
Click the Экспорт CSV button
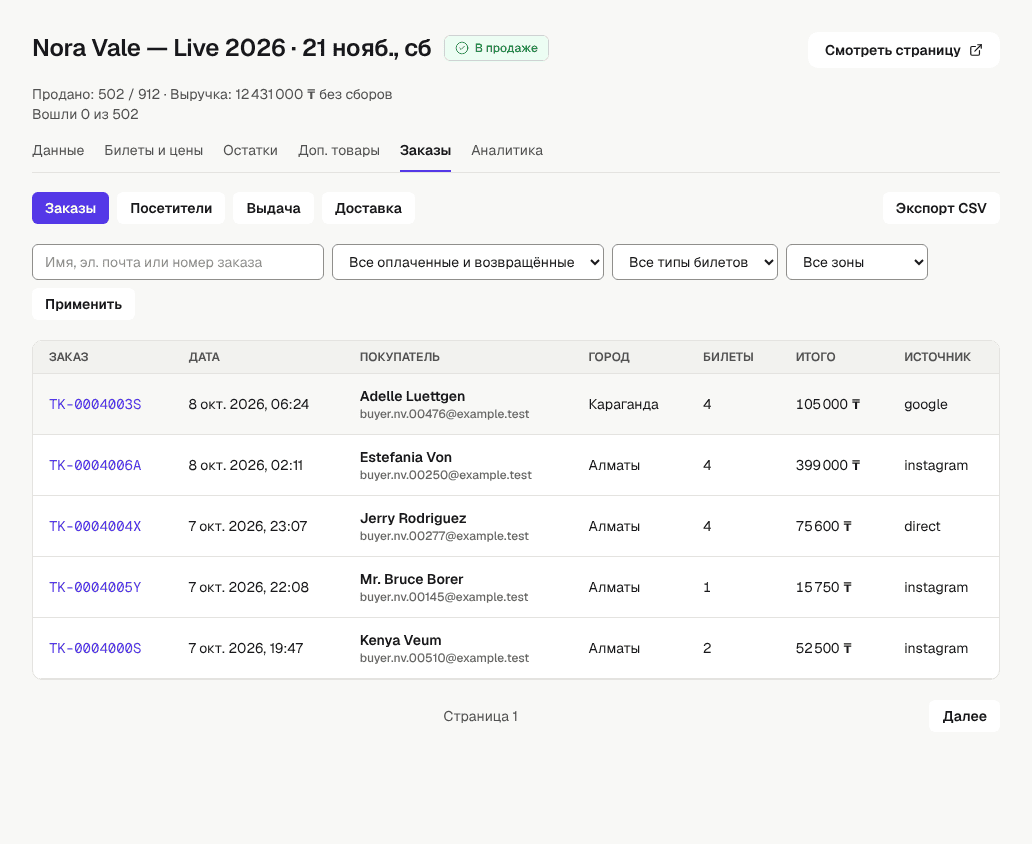point(941,208)
